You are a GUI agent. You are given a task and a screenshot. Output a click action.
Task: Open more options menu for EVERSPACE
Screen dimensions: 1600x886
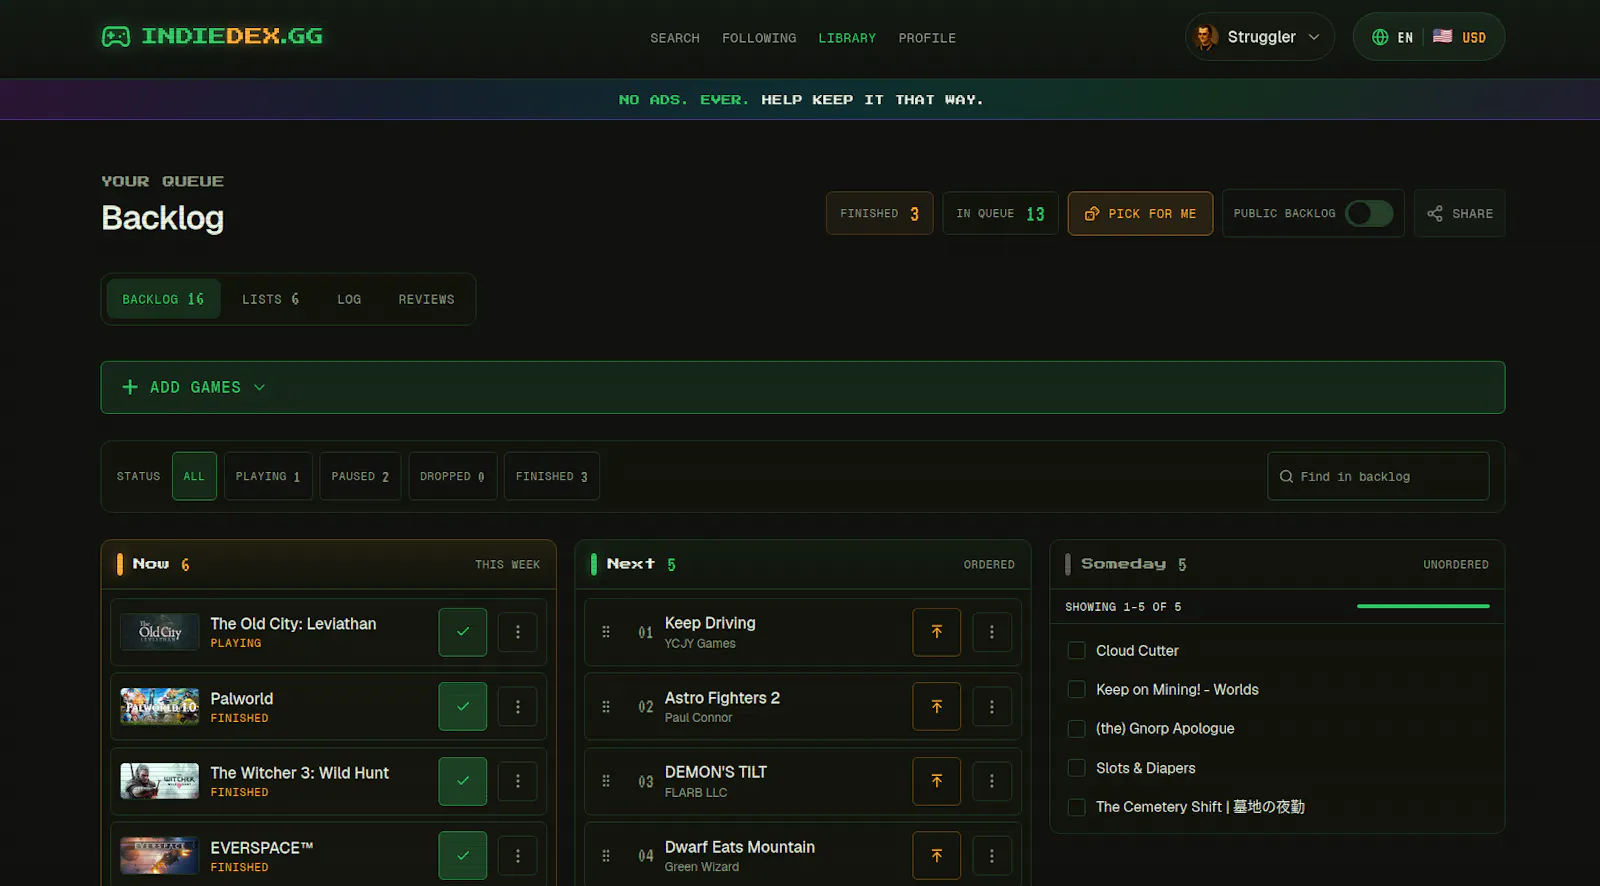tap(518, 856)
